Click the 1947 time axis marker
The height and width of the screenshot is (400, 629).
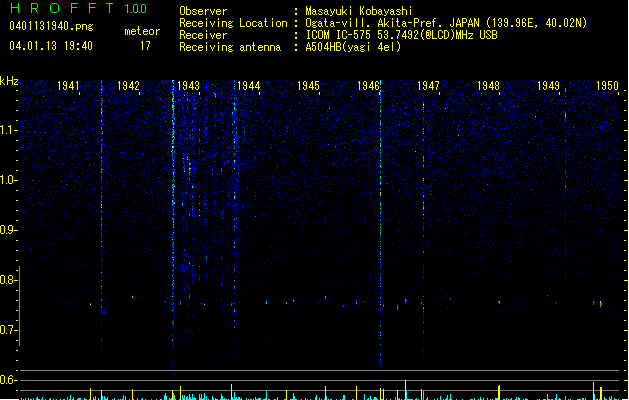tap(428, 86)
